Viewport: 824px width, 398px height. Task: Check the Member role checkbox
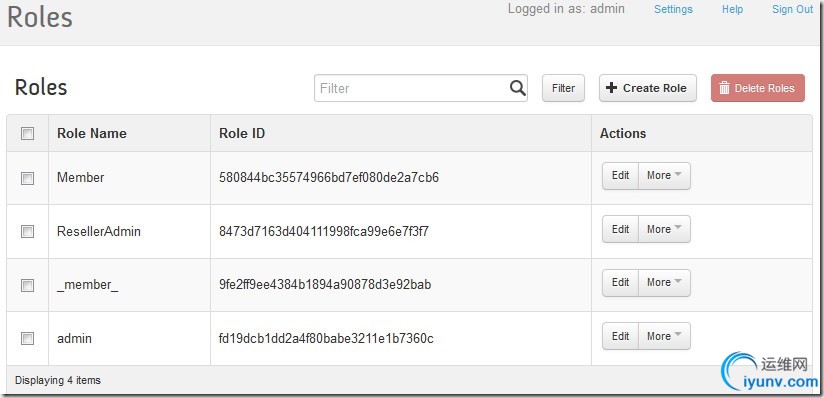(27, 178)
